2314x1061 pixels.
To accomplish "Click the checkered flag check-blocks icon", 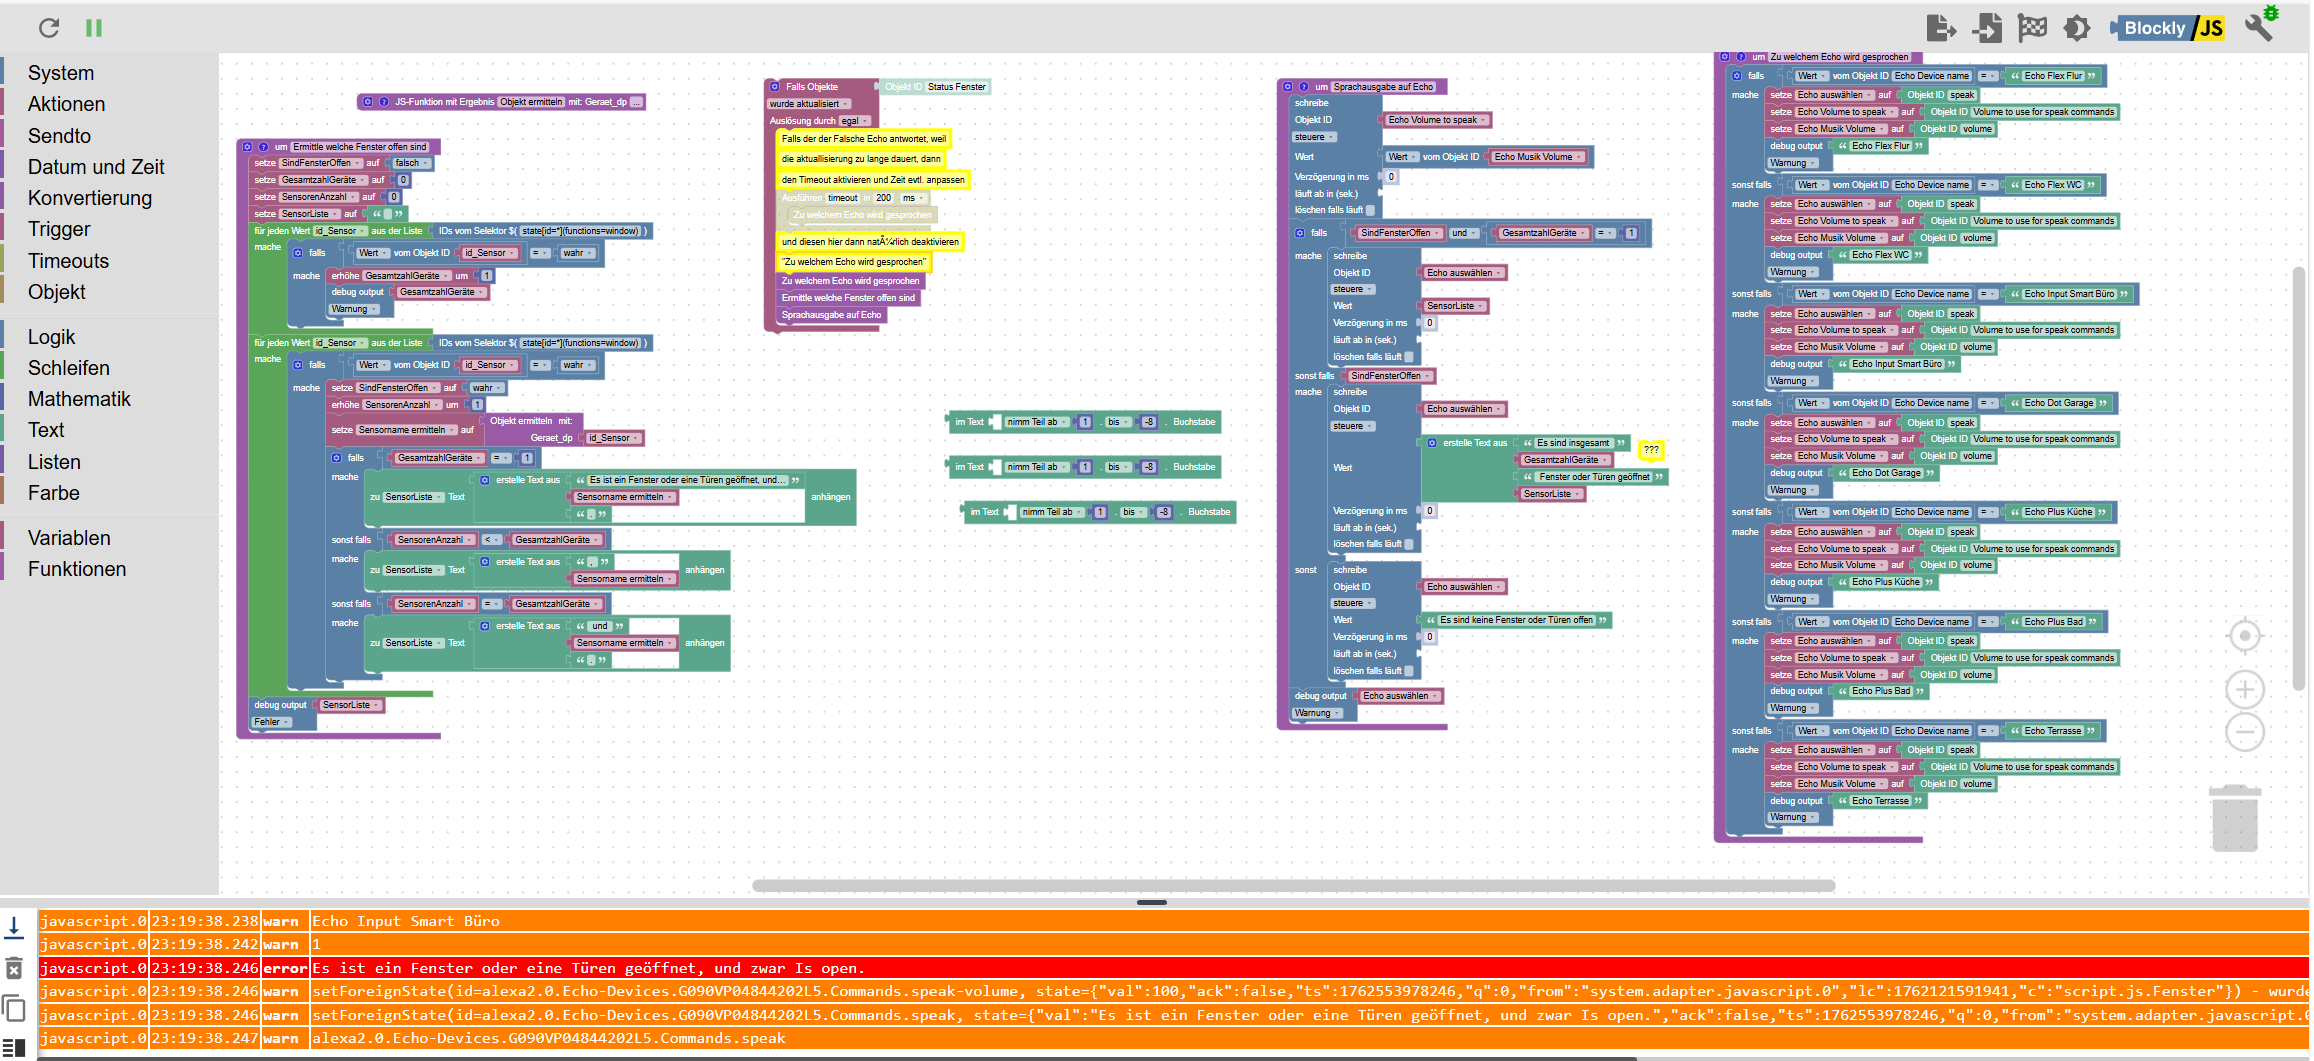I will pos(2032,28).
